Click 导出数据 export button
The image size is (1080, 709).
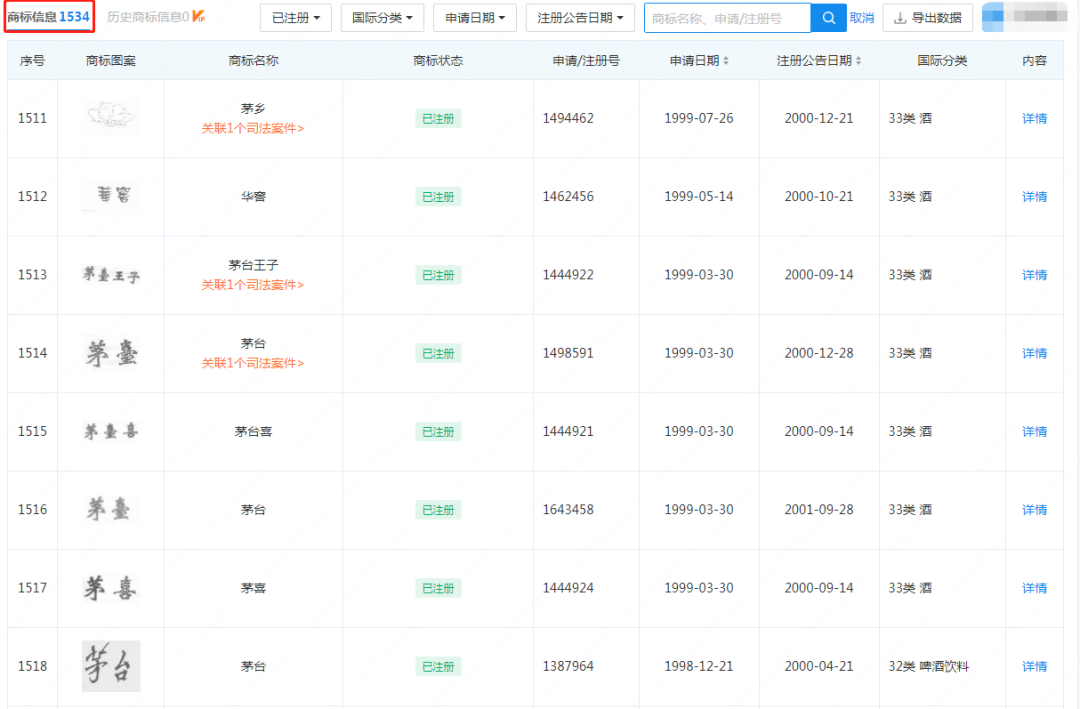928,18
